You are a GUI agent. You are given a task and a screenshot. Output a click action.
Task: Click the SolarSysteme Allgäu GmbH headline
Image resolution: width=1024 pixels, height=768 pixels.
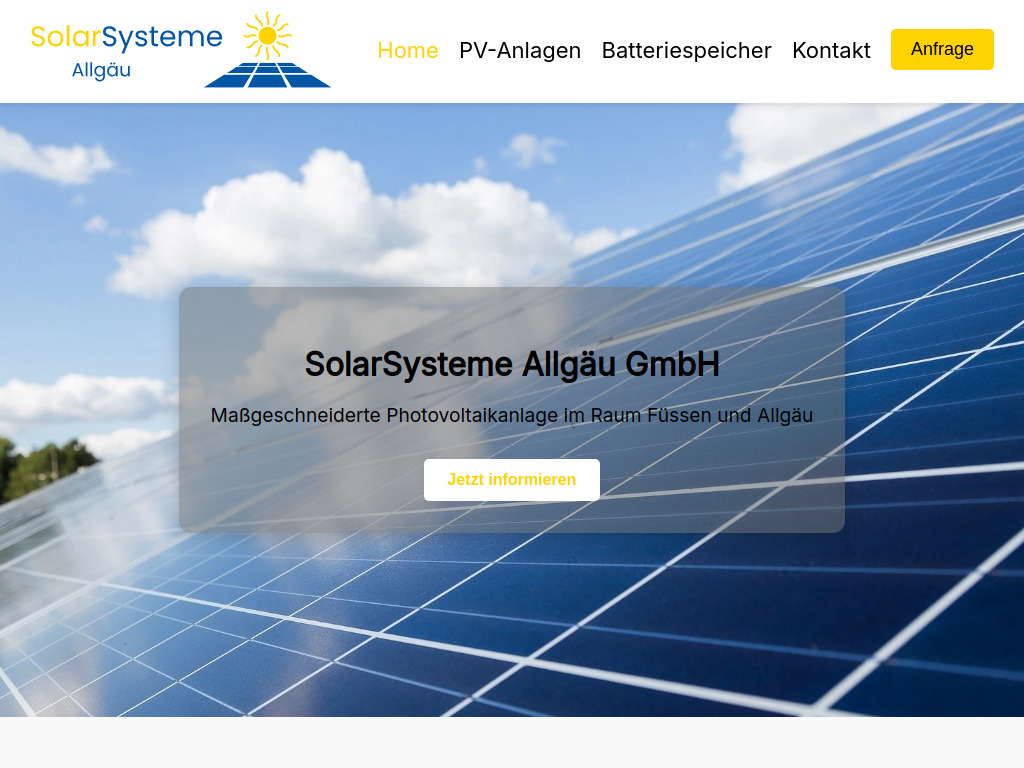(x=511, y=364)
